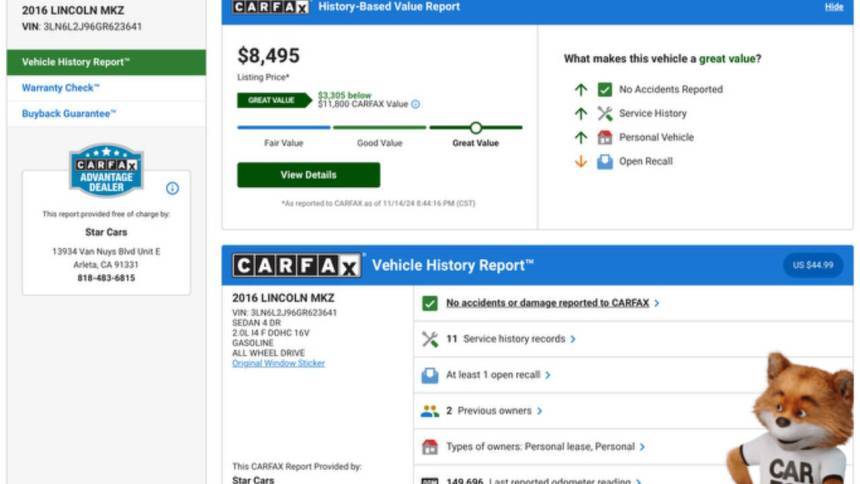Open the Vehicle History Report tab
The image size is (860, 484).
pyautogui.click(x=106, y=62)
